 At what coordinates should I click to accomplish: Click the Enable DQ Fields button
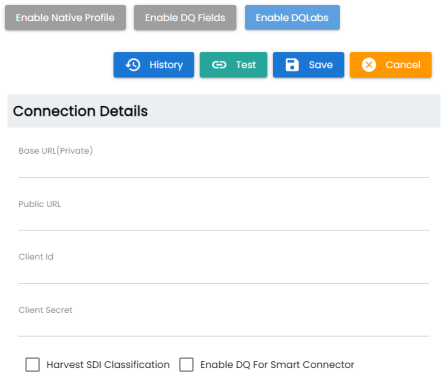185,18
